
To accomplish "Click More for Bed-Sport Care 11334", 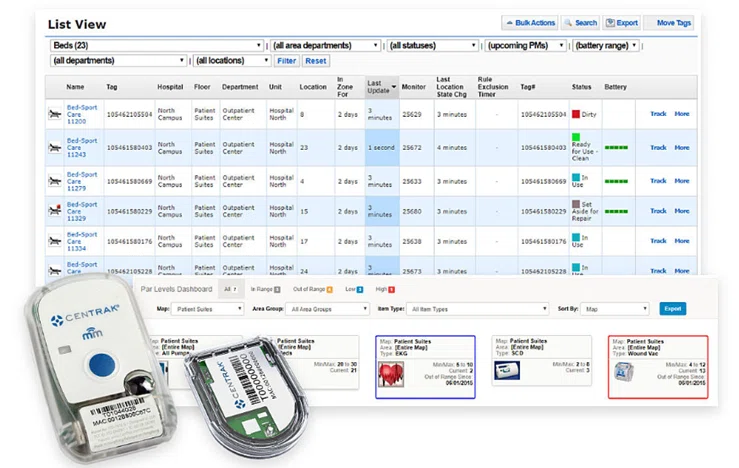I will (682, 240).
